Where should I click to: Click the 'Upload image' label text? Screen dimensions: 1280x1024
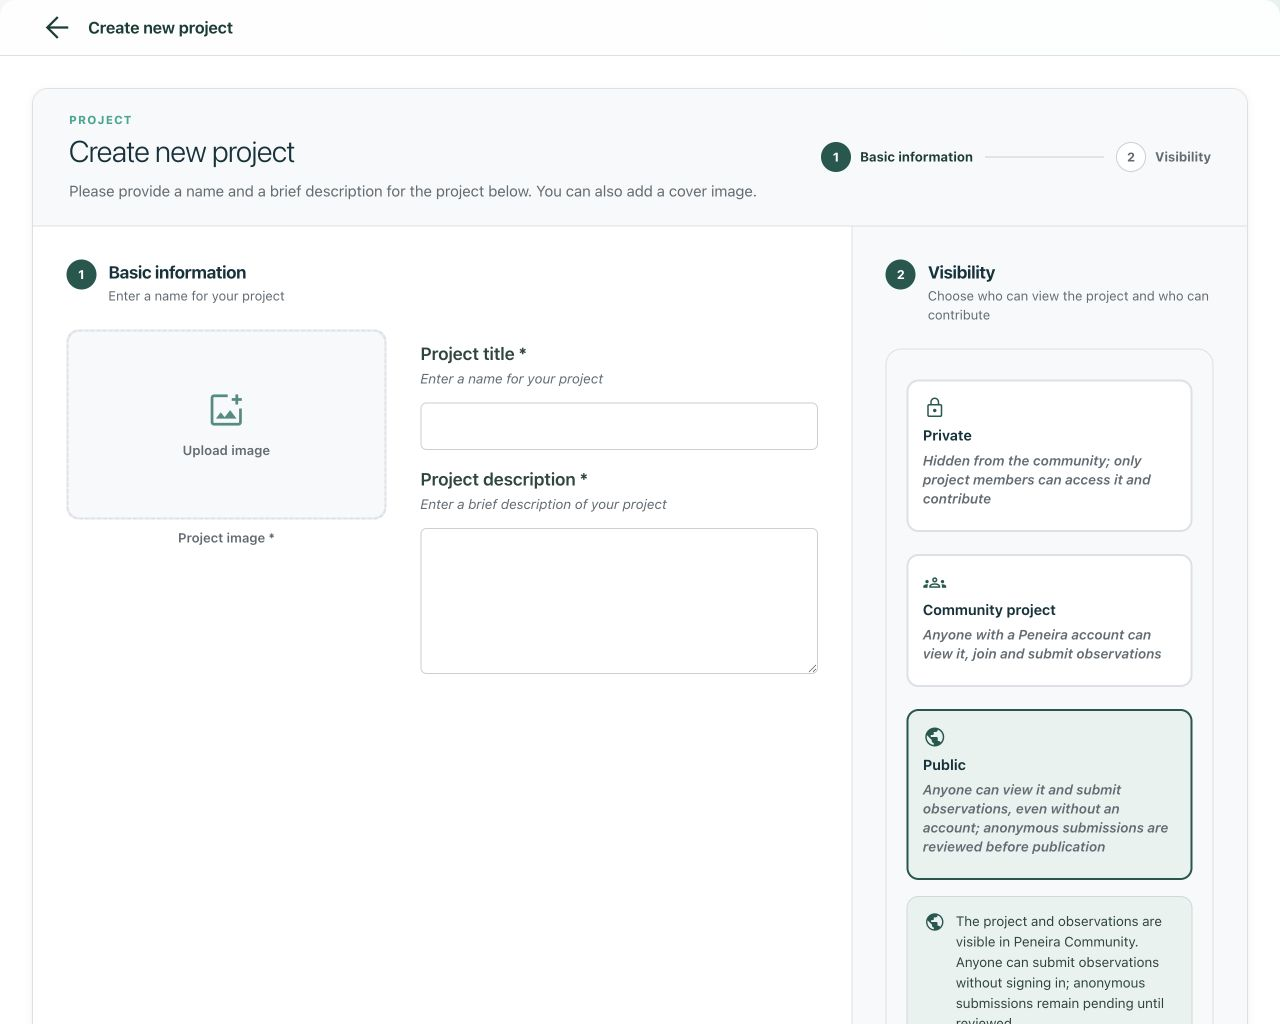point(226,451)
